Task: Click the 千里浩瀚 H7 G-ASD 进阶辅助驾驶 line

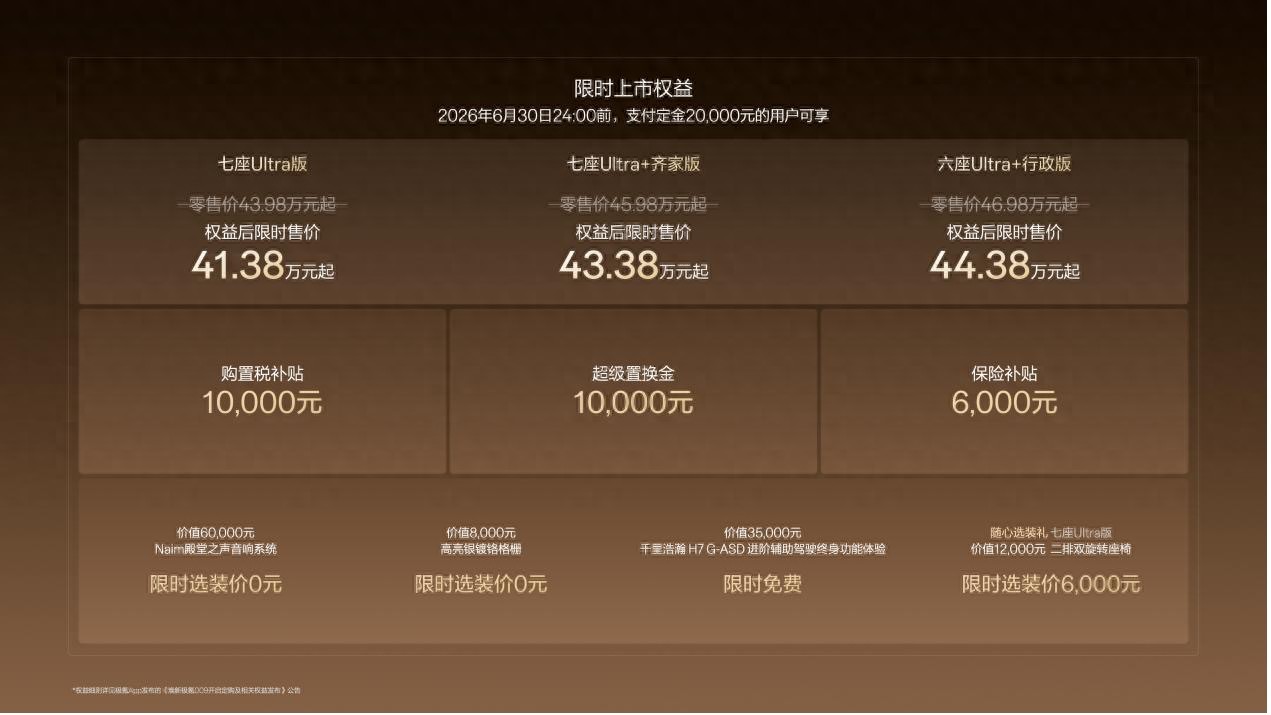Action: click(762, 549)
